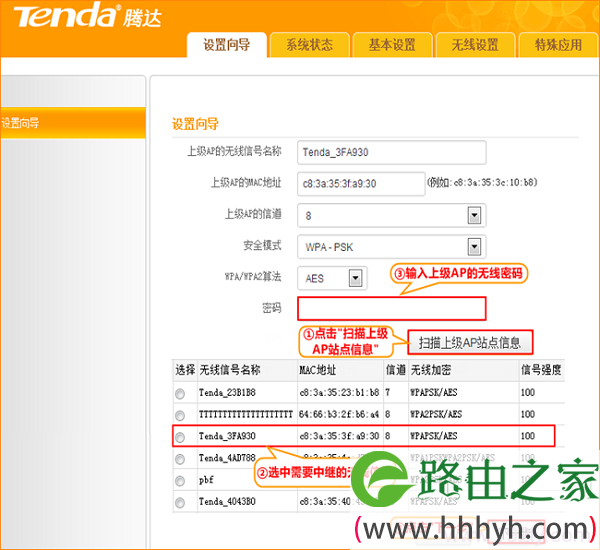This screenshot has width=600, height=550.
Task: Select the radio button for Tenda_4043B0
Action: (180, 503)
